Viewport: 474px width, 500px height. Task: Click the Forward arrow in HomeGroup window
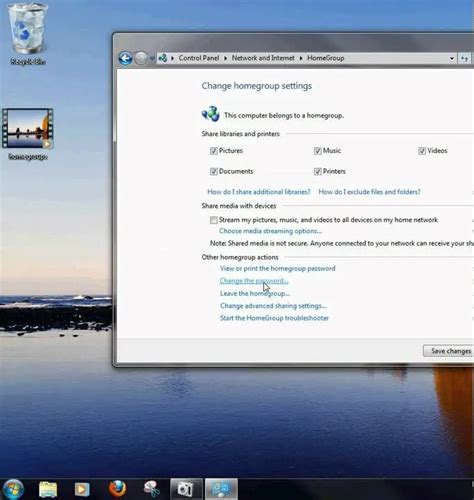(x=141, y=58)
